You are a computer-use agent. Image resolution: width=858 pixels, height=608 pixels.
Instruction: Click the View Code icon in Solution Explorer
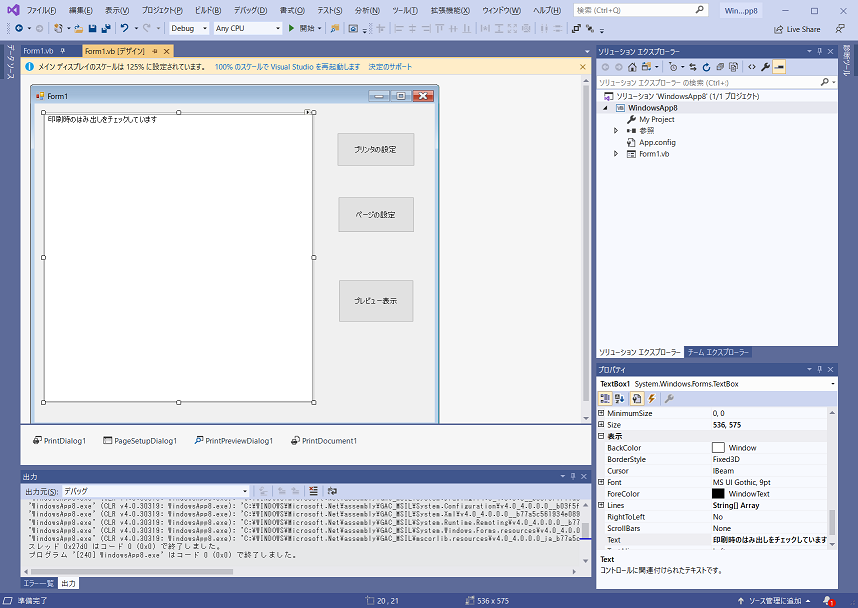coord(752,67)
